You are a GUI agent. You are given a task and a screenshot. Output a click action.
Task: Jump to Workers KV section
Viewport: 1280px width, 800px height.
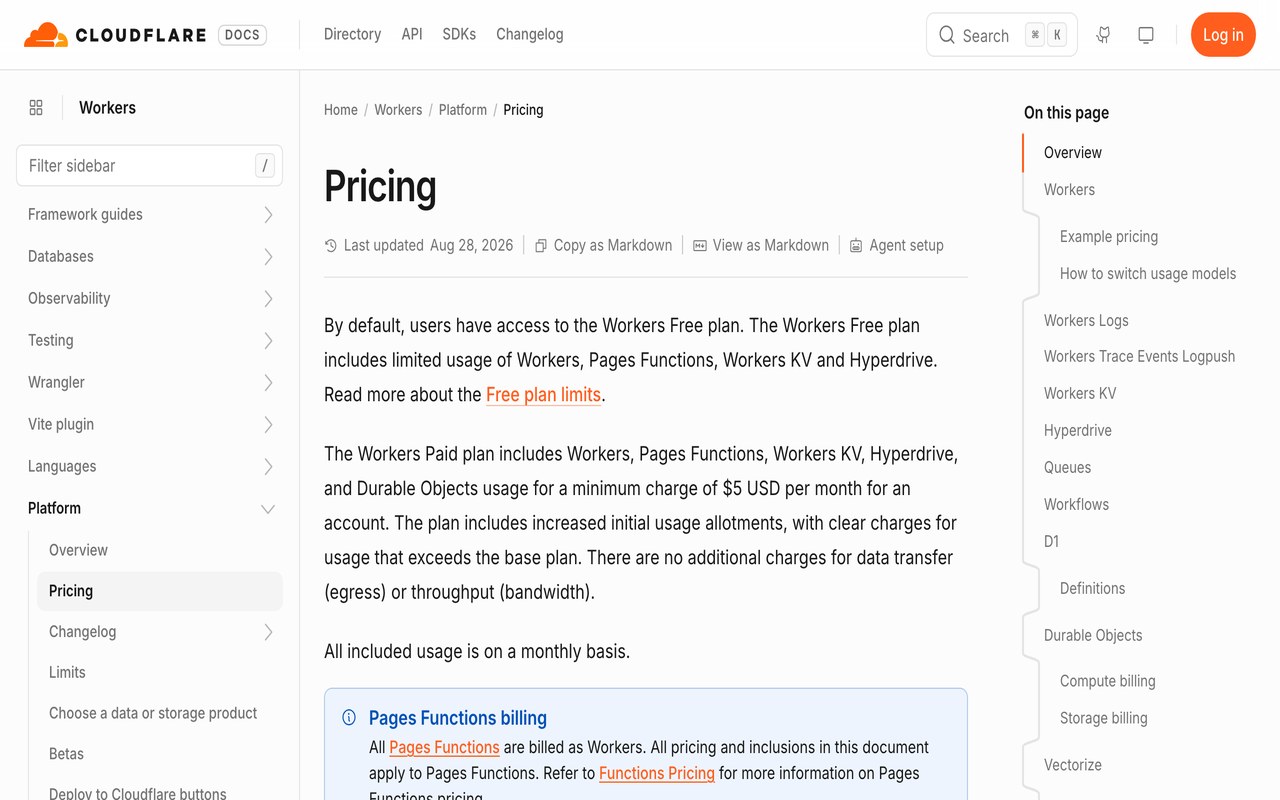[1080, 394]
